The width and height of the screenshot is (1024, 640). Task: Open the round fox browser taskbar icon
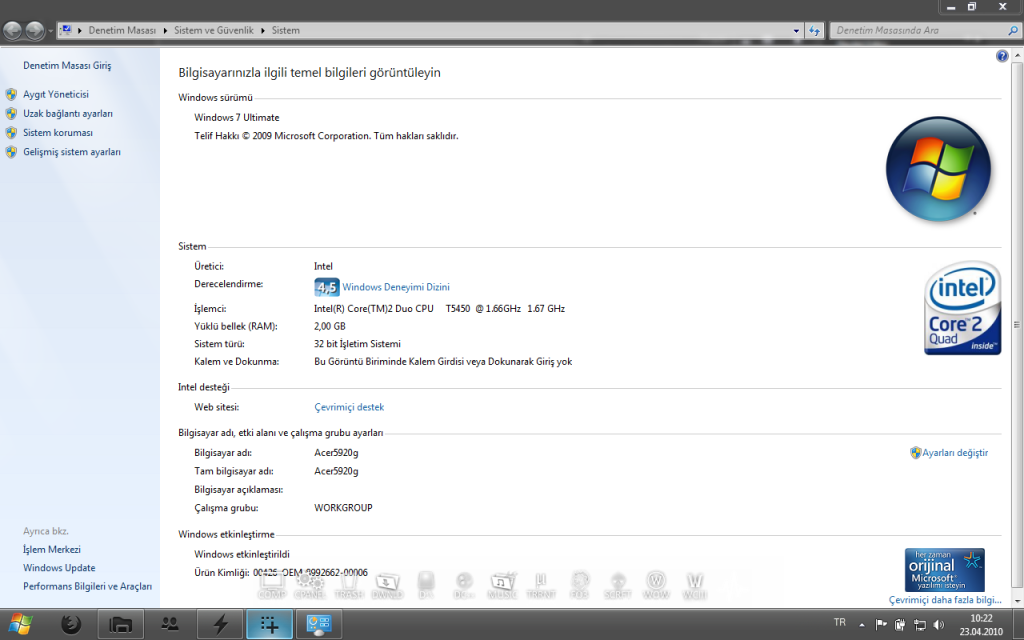click(71, 624)
